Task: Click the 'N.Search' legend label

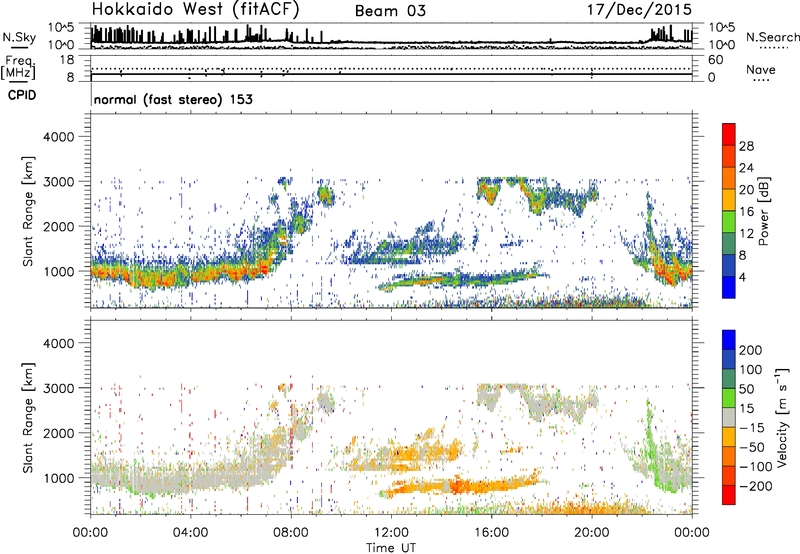Action: [x=772, y=37]
